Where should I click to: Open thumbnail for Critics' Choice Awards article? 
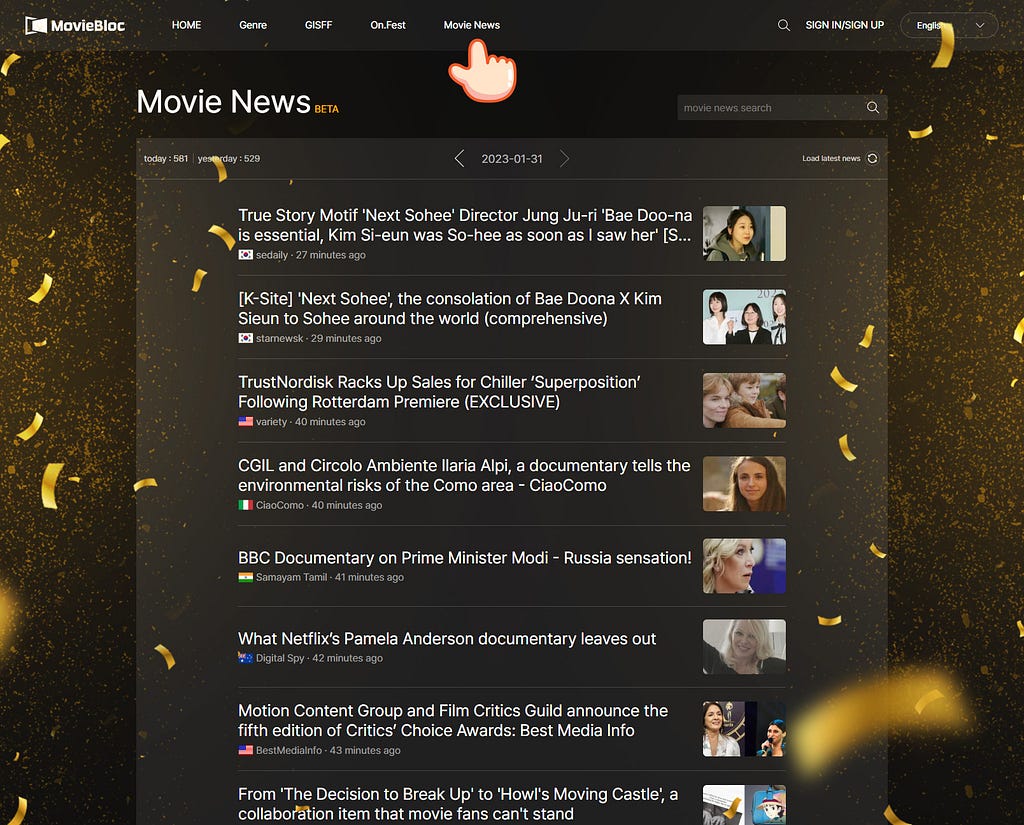pos(744,729)
